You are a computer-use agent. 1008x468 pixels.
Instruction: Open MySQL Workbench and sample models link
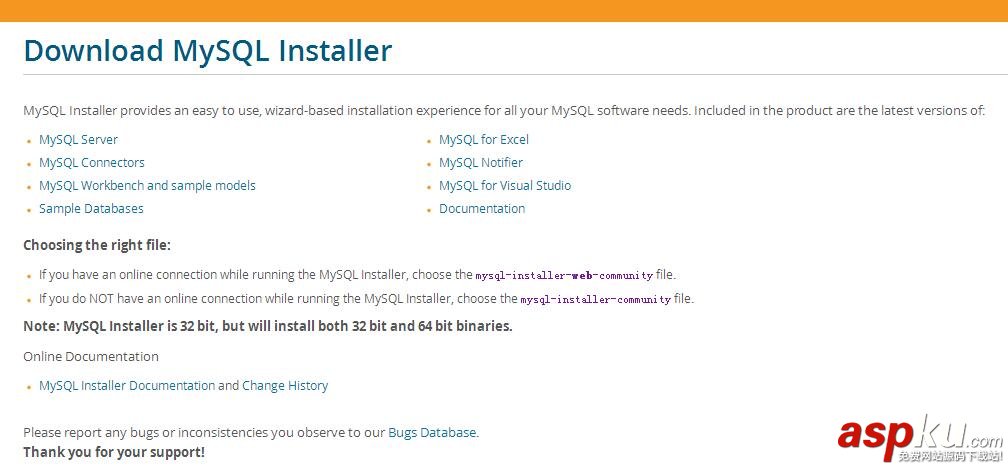147,186
